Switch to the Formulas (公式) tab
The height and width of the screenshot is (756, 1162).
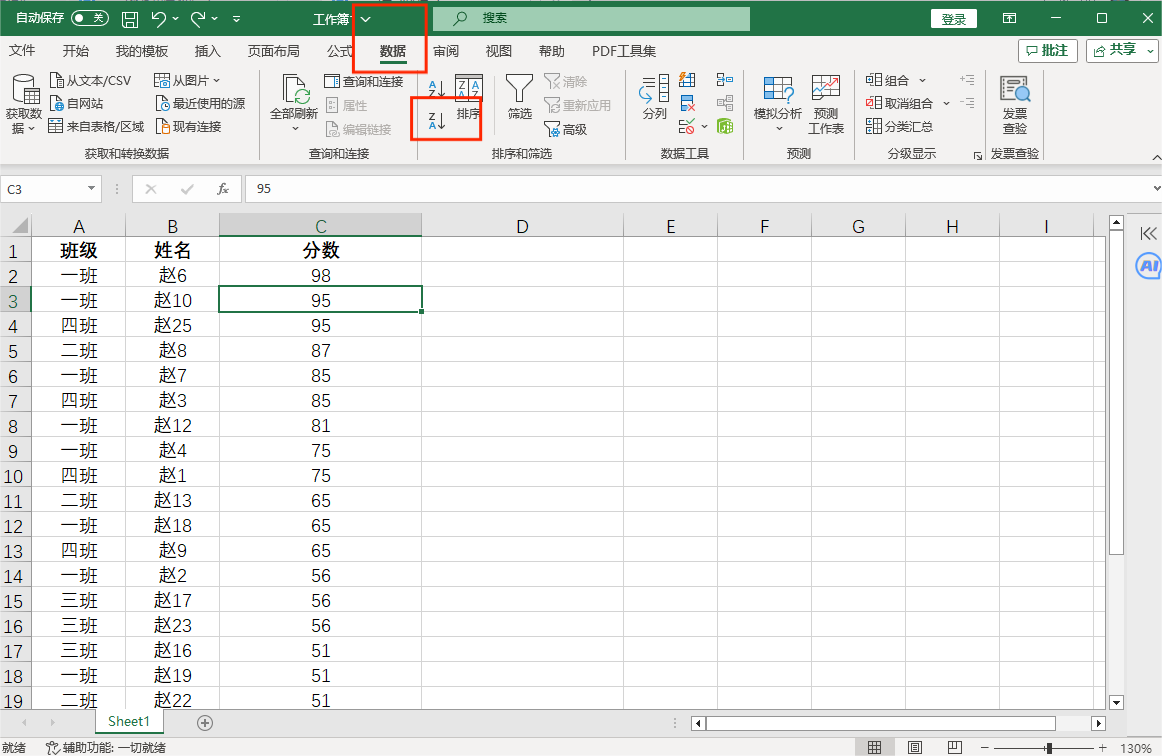pyautogui.click(x=340, y=51)
